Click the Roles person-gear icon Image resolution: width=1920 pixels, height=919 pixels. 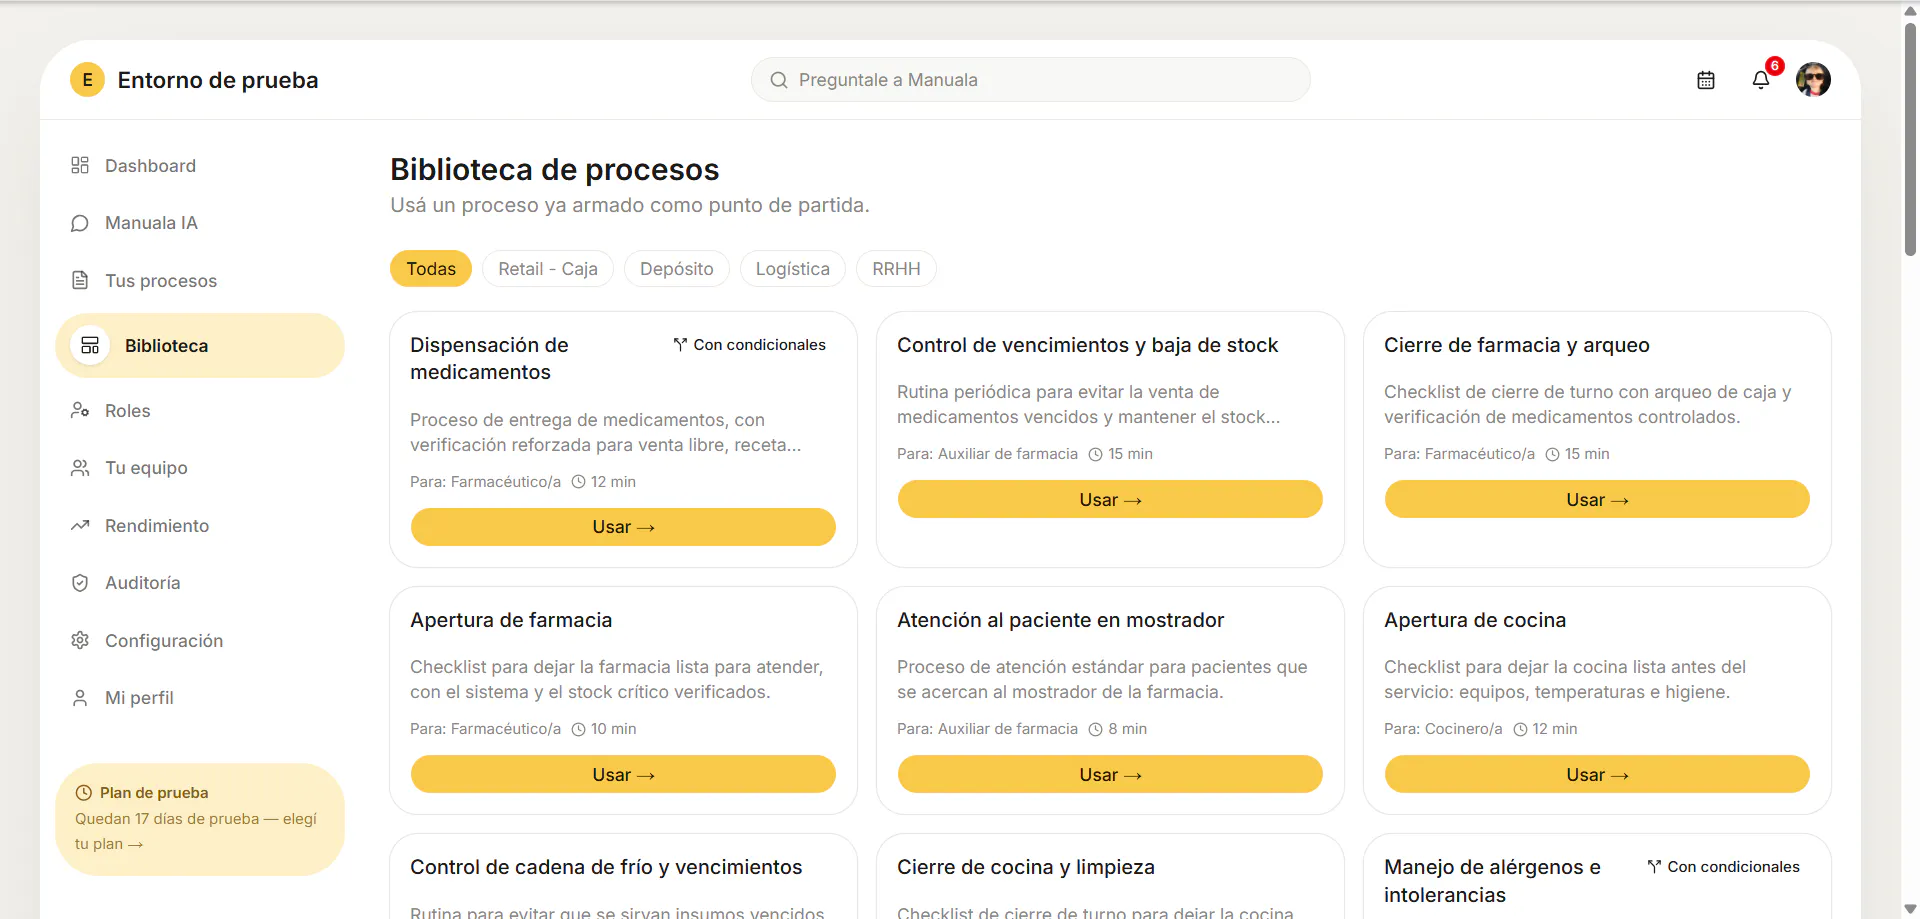(80, 410)
